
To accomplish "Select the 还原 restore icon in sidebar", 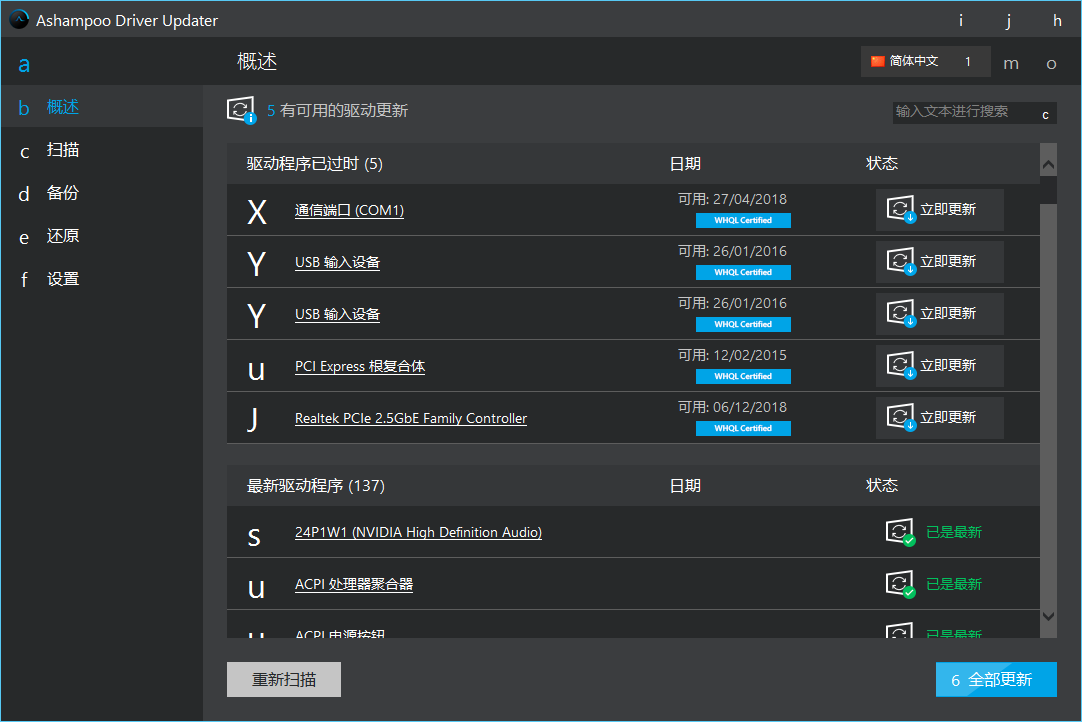I will (23, 236).
